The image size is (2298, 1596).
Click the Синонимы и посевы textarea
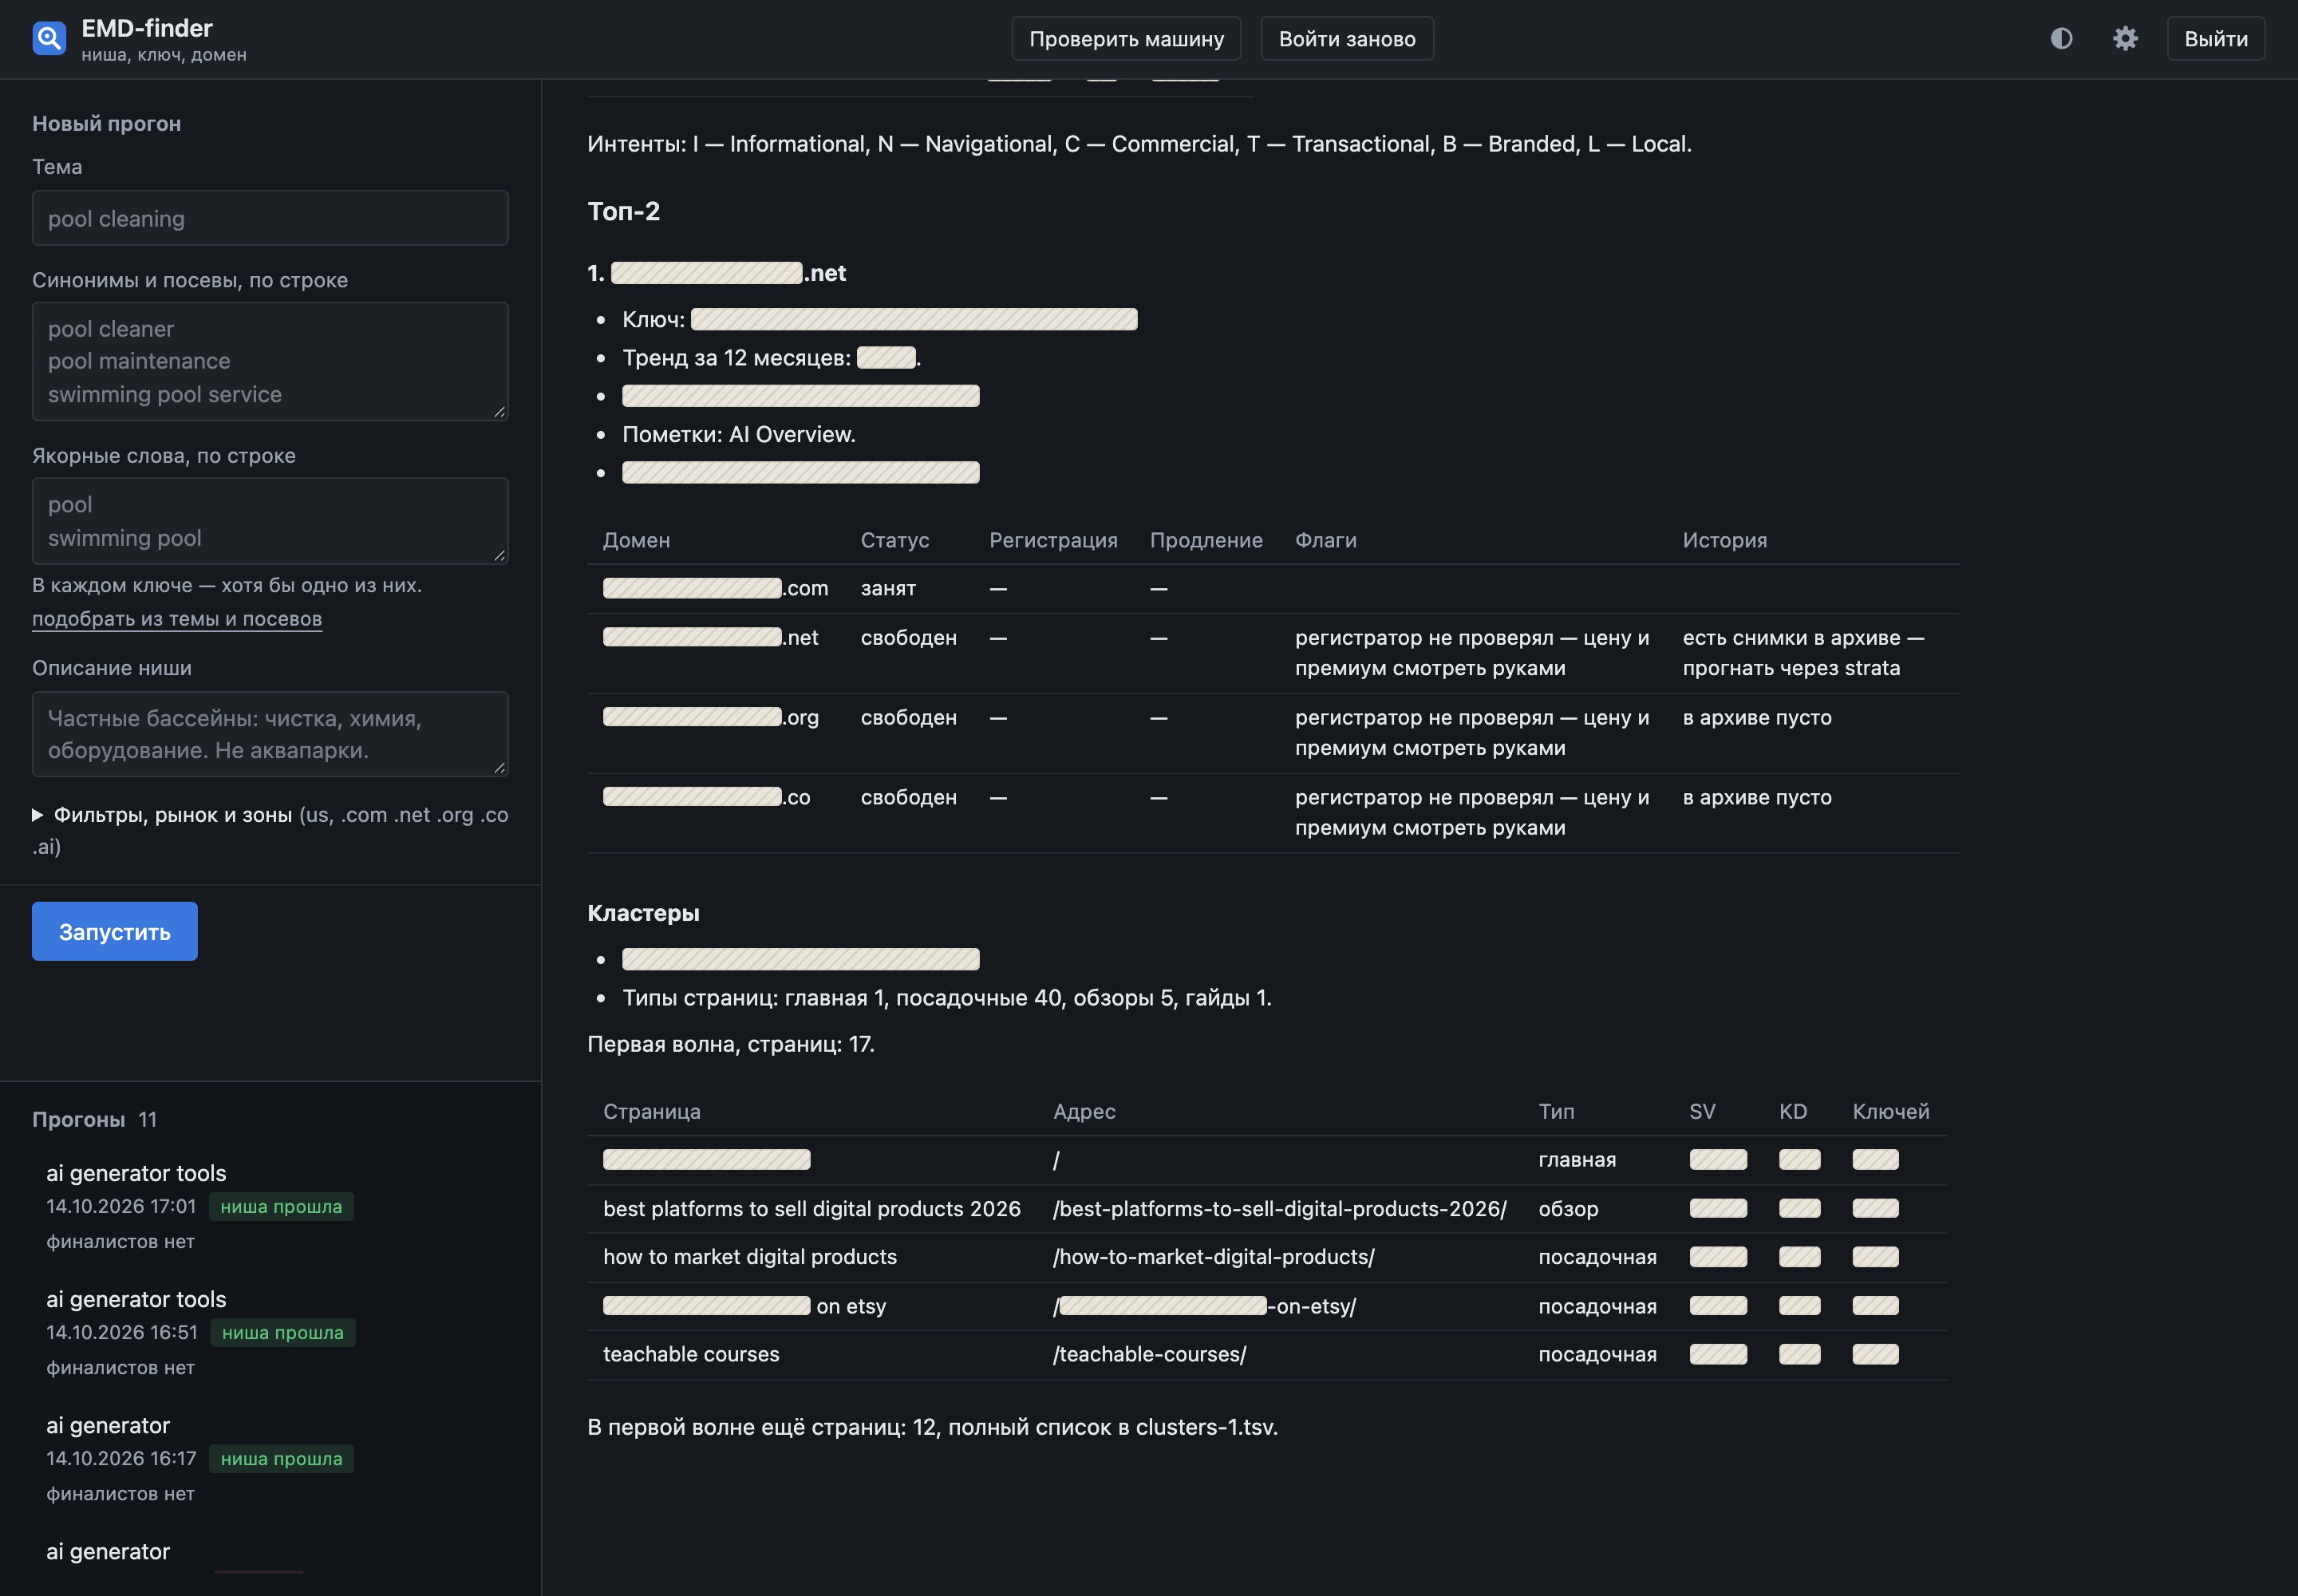click(x=270, y=361)
